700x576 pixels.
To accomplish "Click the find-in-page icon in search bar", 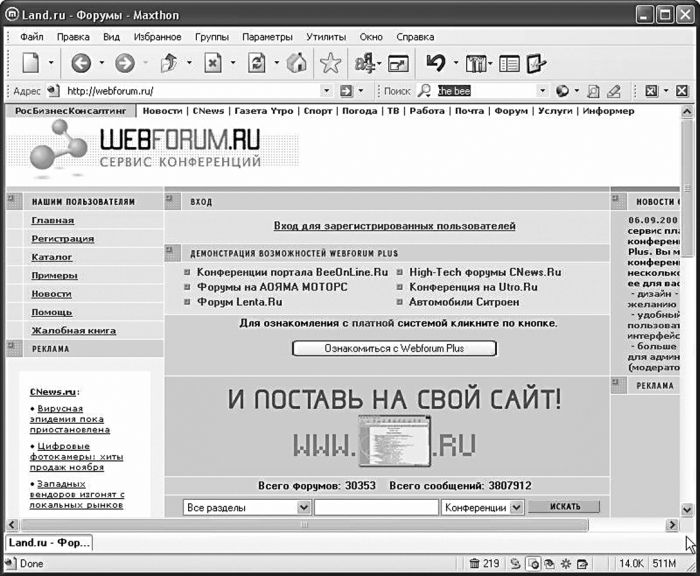I will pos(593,91).
